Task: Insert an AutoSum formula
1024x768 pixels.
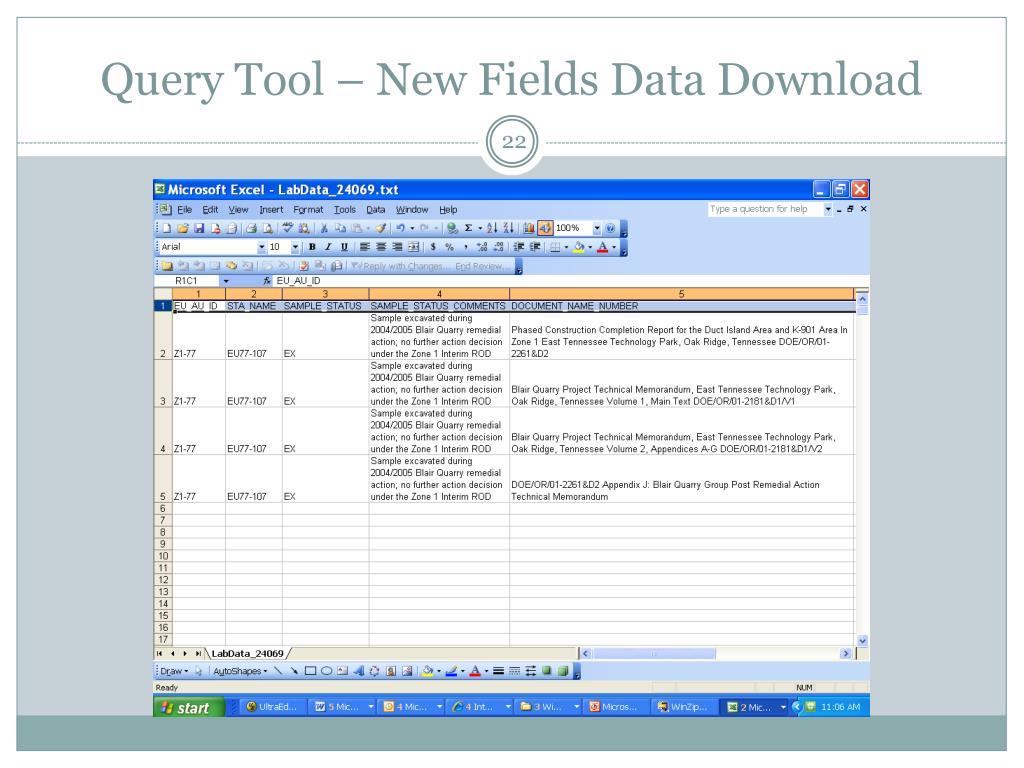Action: pos(468,228)
